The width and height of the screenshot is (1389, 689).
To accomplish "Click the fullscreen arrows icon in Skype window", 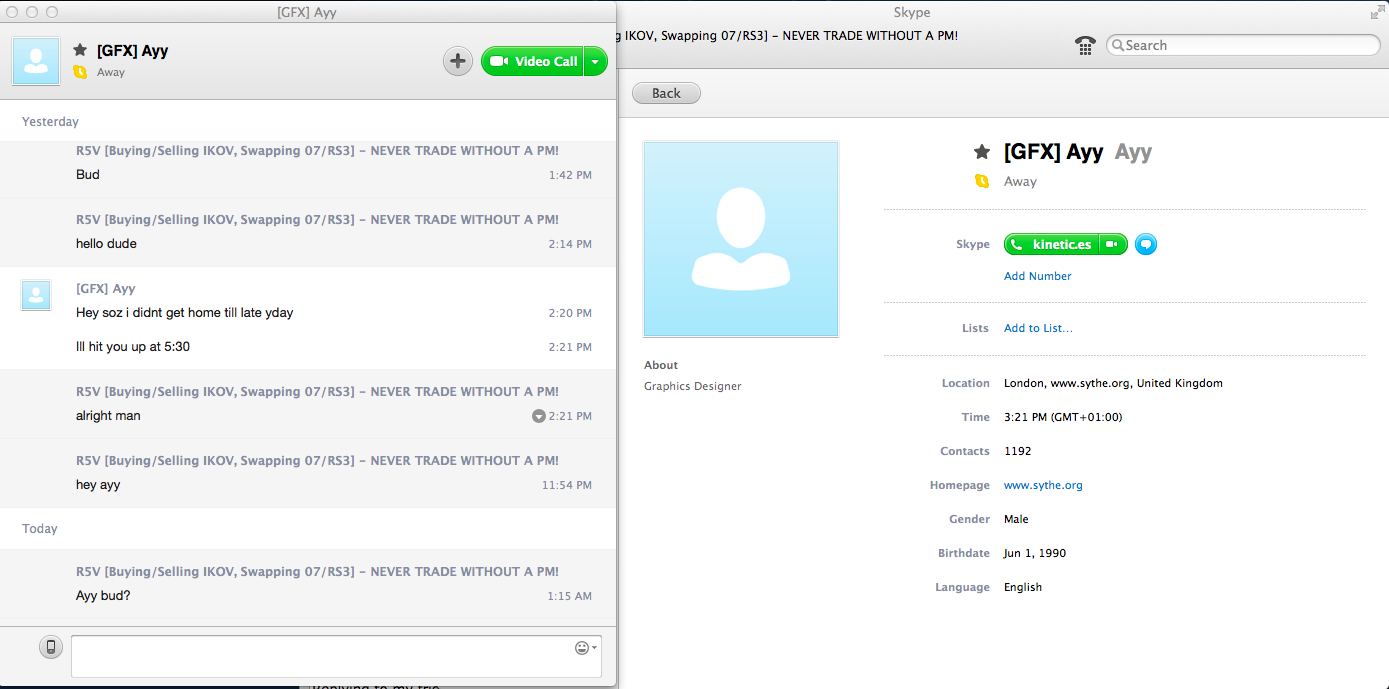I will [x=1377, y=12].
